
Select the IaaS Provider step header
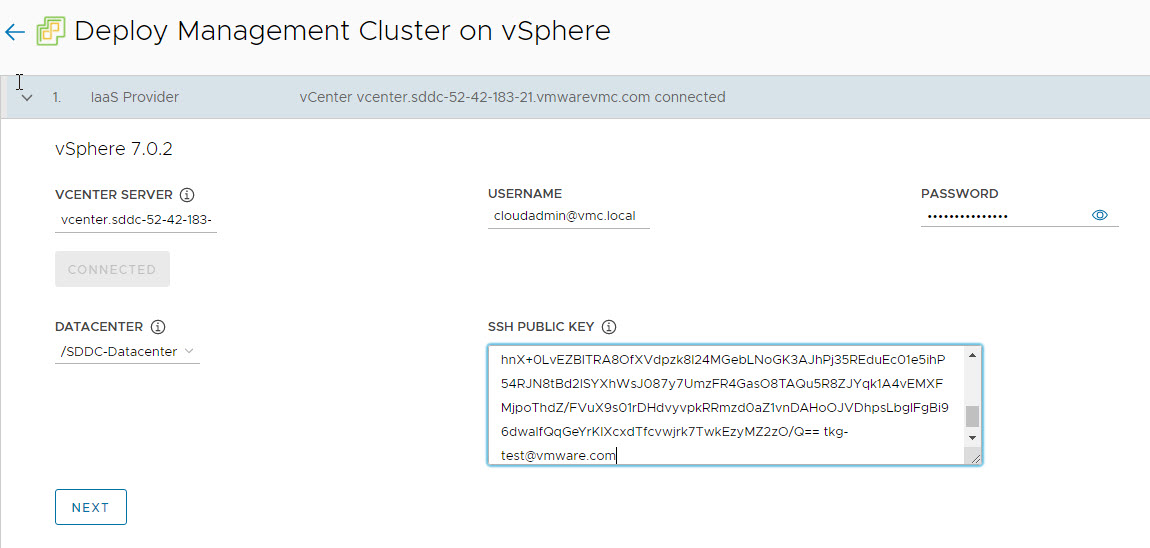(x=135, y=98)
